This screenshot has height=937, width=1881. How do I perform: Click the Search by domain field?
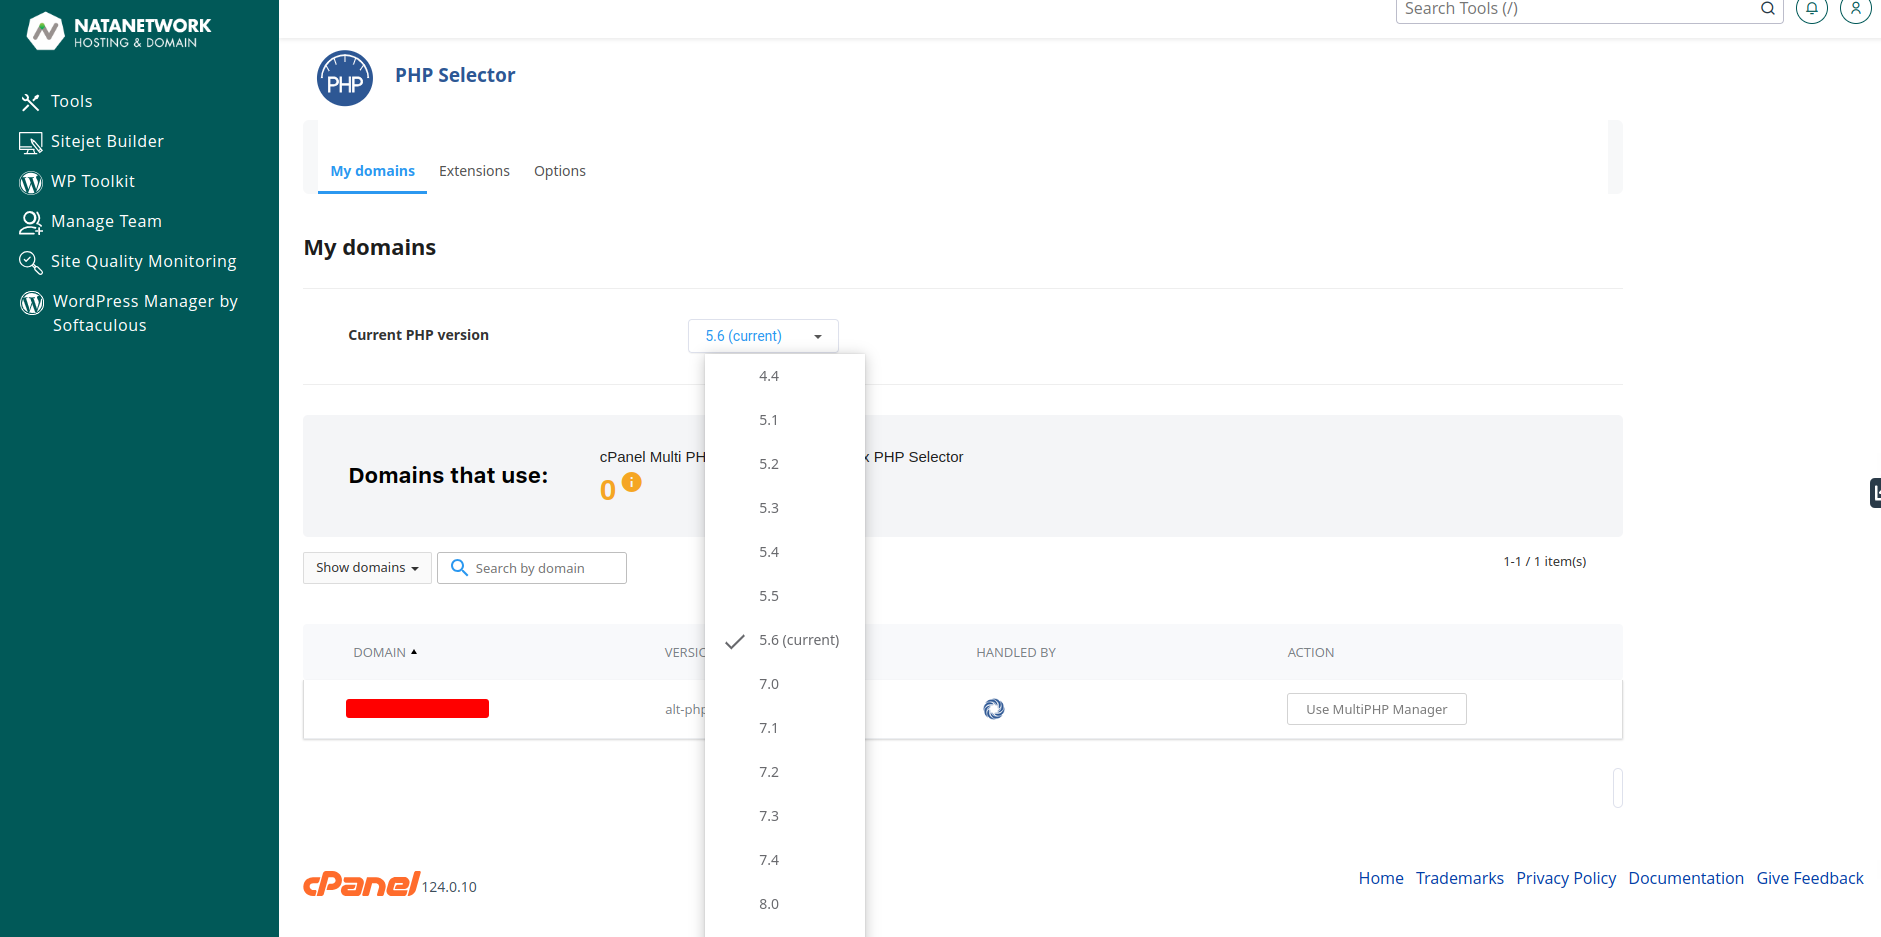tap(532, 568)
